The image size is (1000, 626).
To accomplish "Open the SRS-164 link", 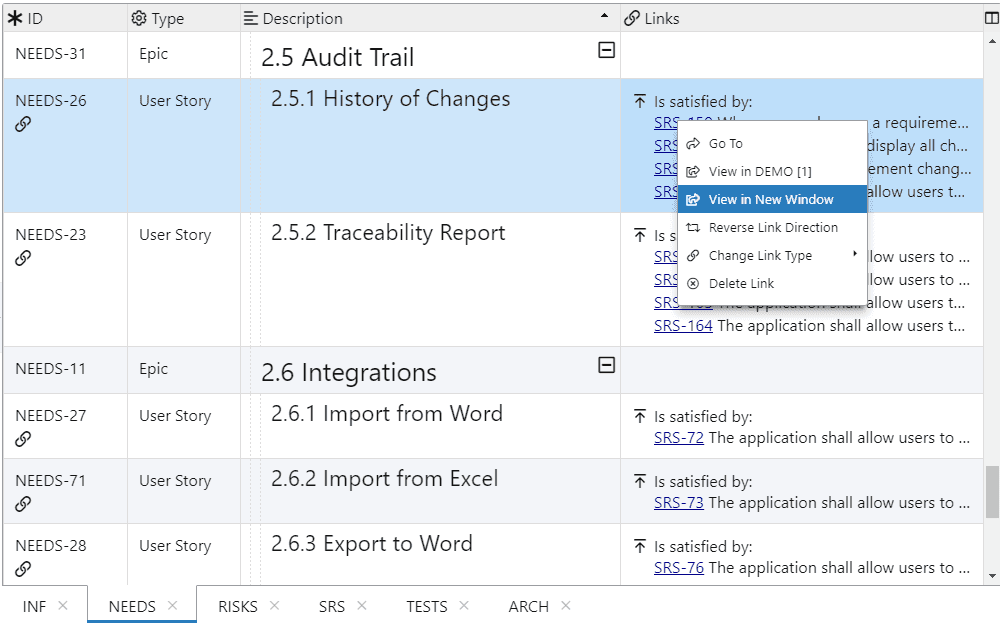I will [683, 326].
